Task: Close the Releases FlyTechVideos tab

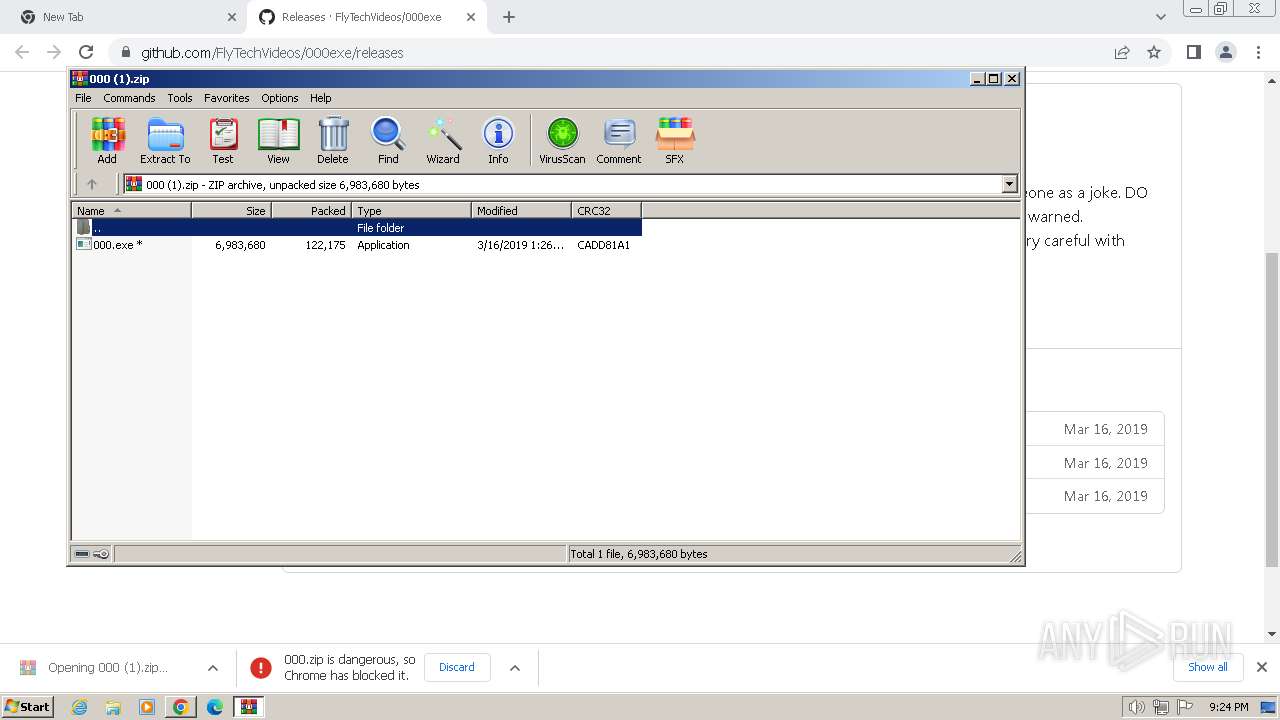Action: point(470,17)
